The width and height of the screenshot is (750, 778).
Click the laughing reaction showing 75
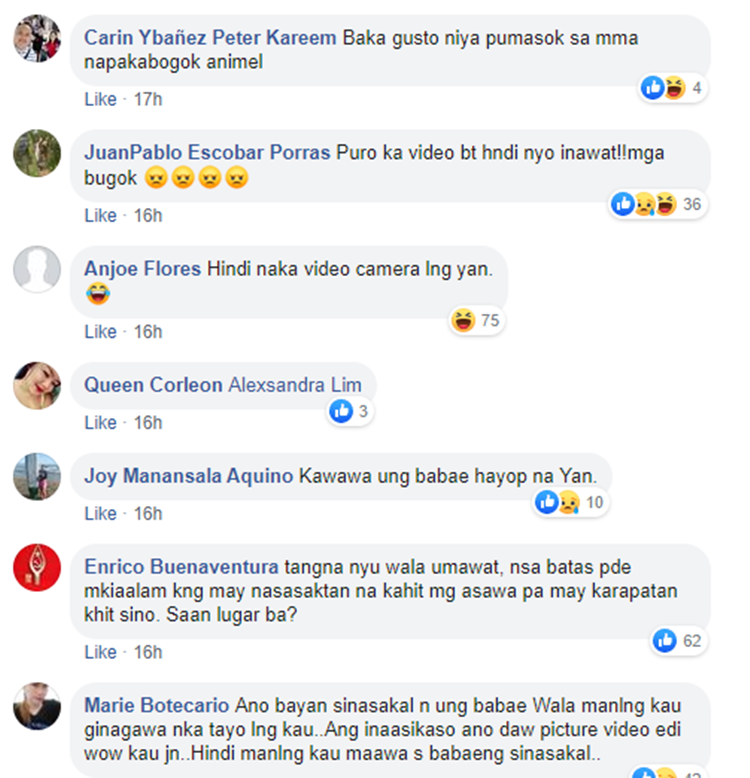[476, 320]
